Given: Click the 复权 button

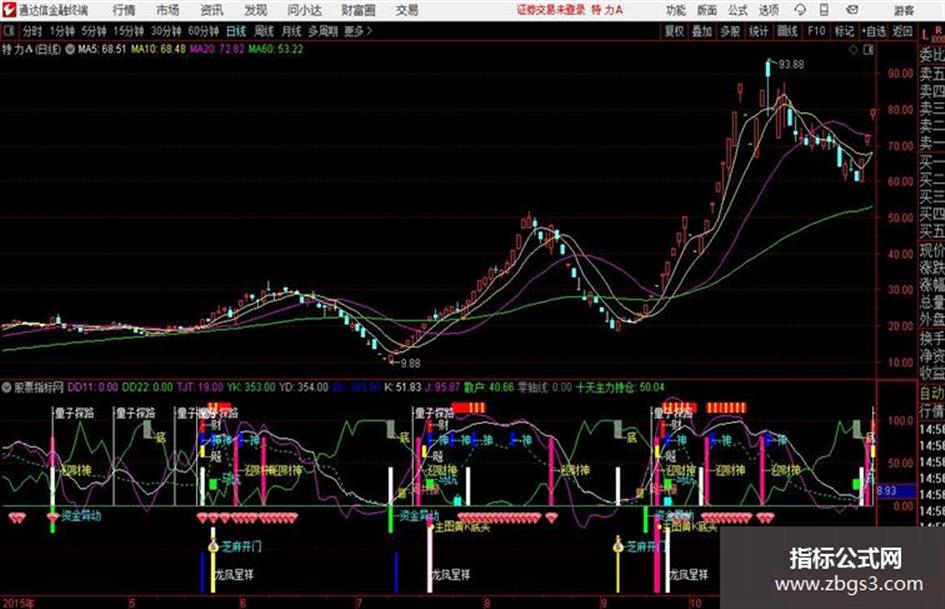Looking at the screenshot, I should (x=674, y=31).
